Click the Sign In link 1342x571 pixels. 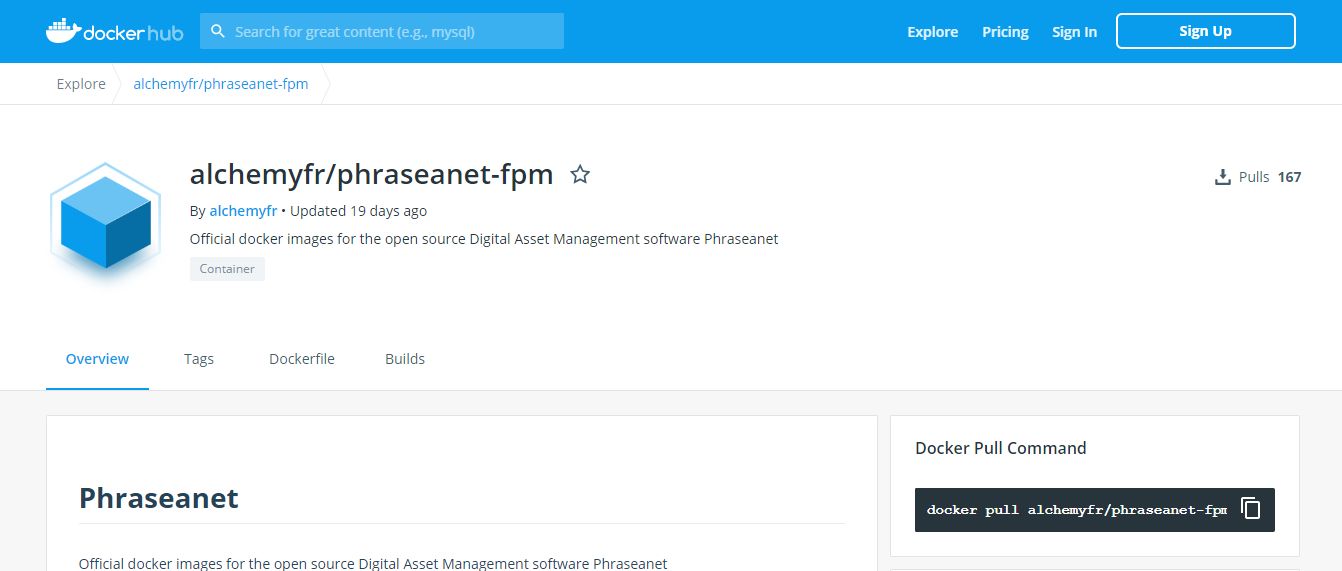[1074, 32]
